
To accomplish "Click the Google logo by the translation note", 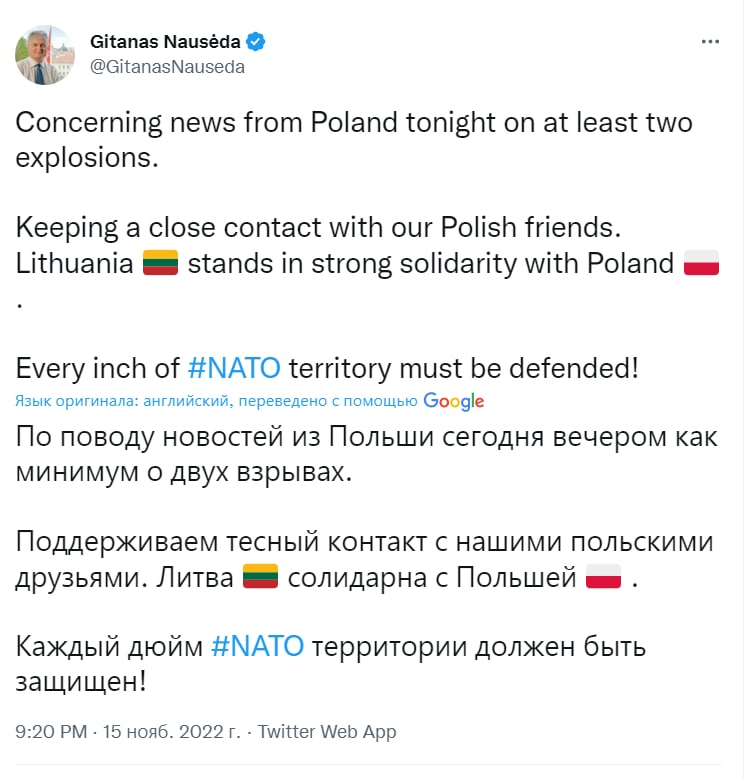I will click(x=454, y=401).
